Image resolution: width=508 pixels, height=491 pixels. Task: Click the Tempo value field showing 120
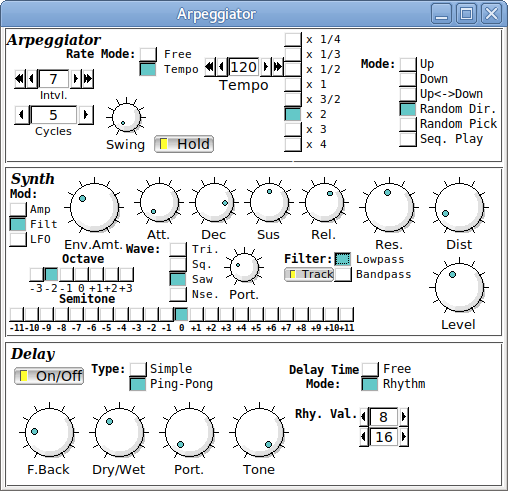tap(244, 67)
